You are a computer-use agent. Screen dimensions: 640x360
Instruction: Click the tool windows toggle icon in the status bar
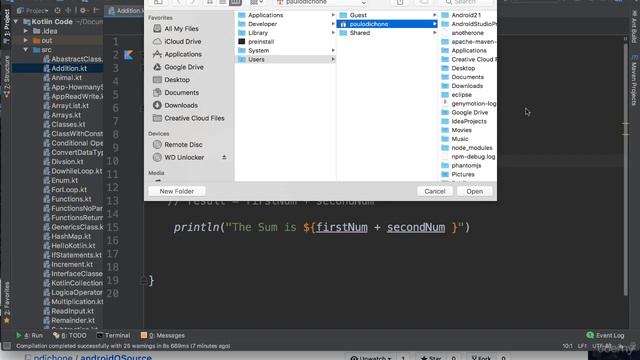7,346
